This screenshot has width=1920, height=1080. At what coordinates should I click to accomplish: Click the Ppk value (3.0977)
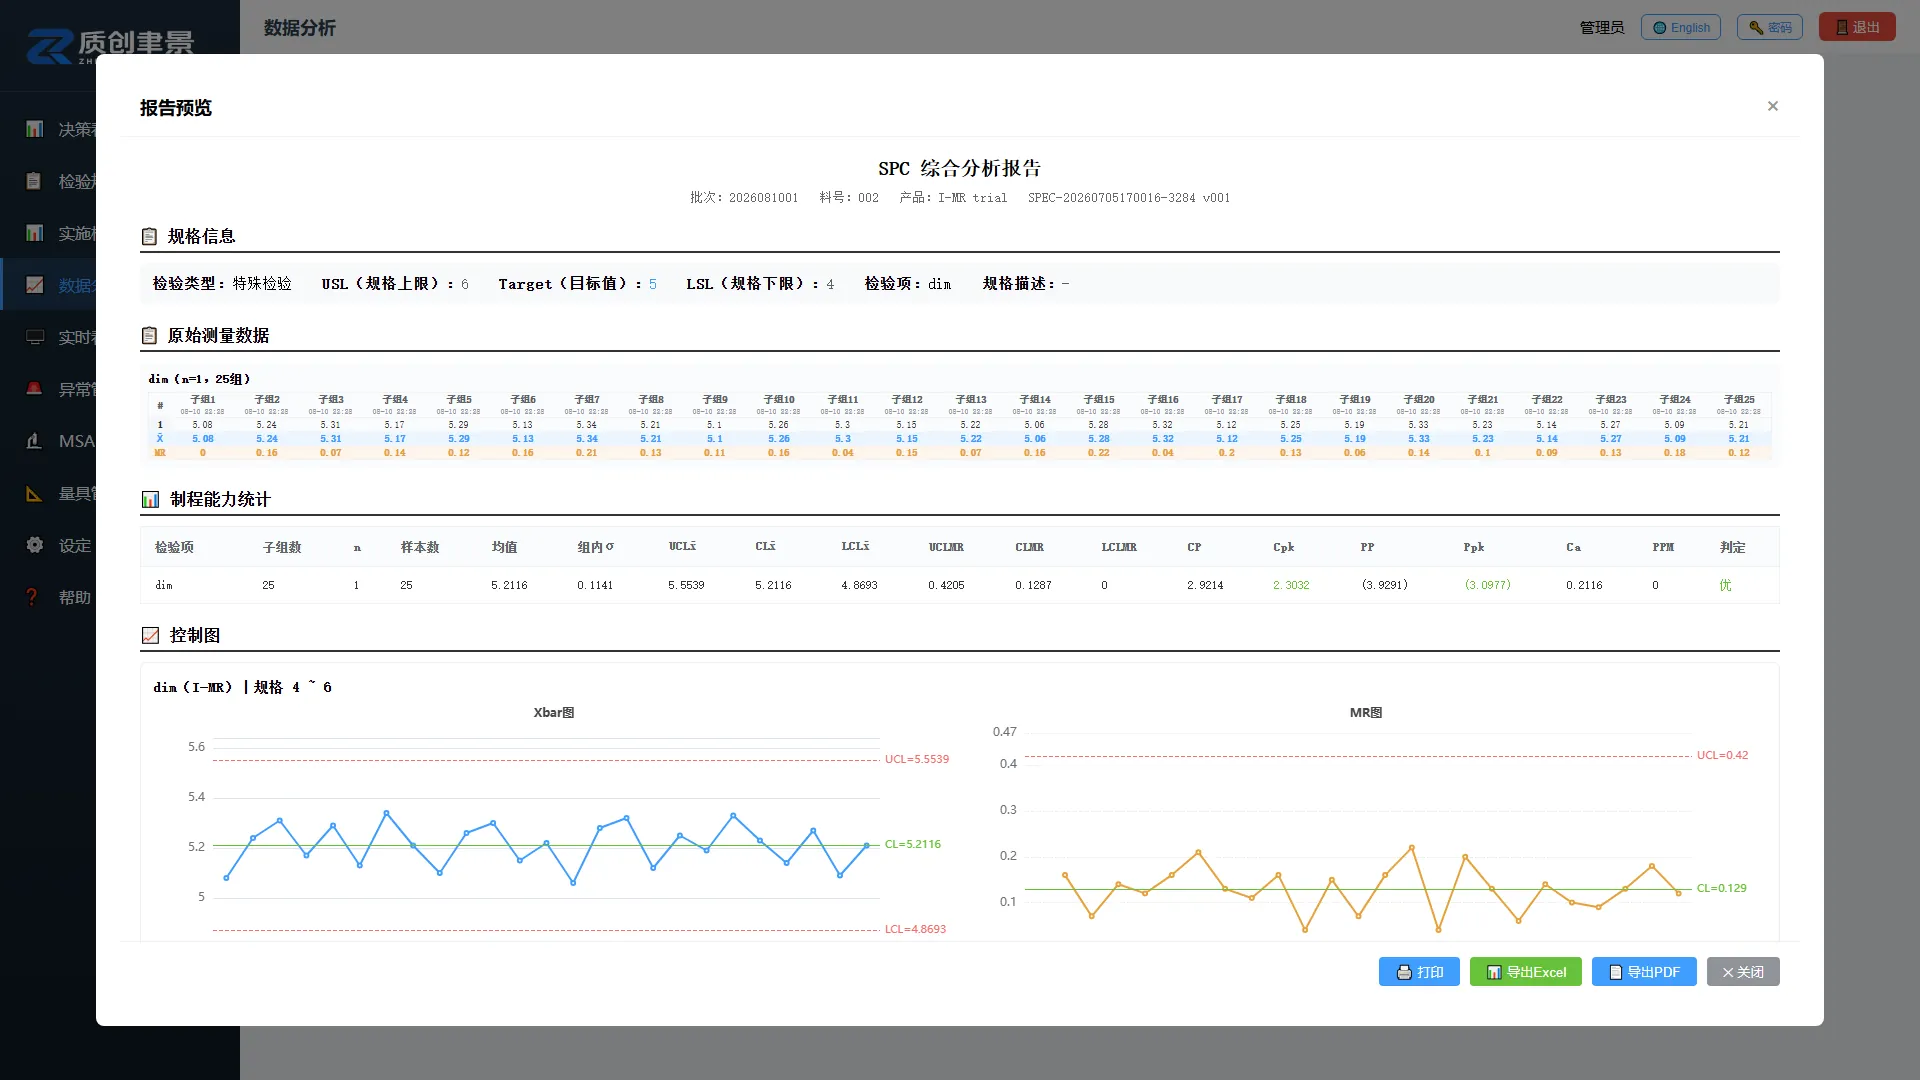coord(1488,585)
